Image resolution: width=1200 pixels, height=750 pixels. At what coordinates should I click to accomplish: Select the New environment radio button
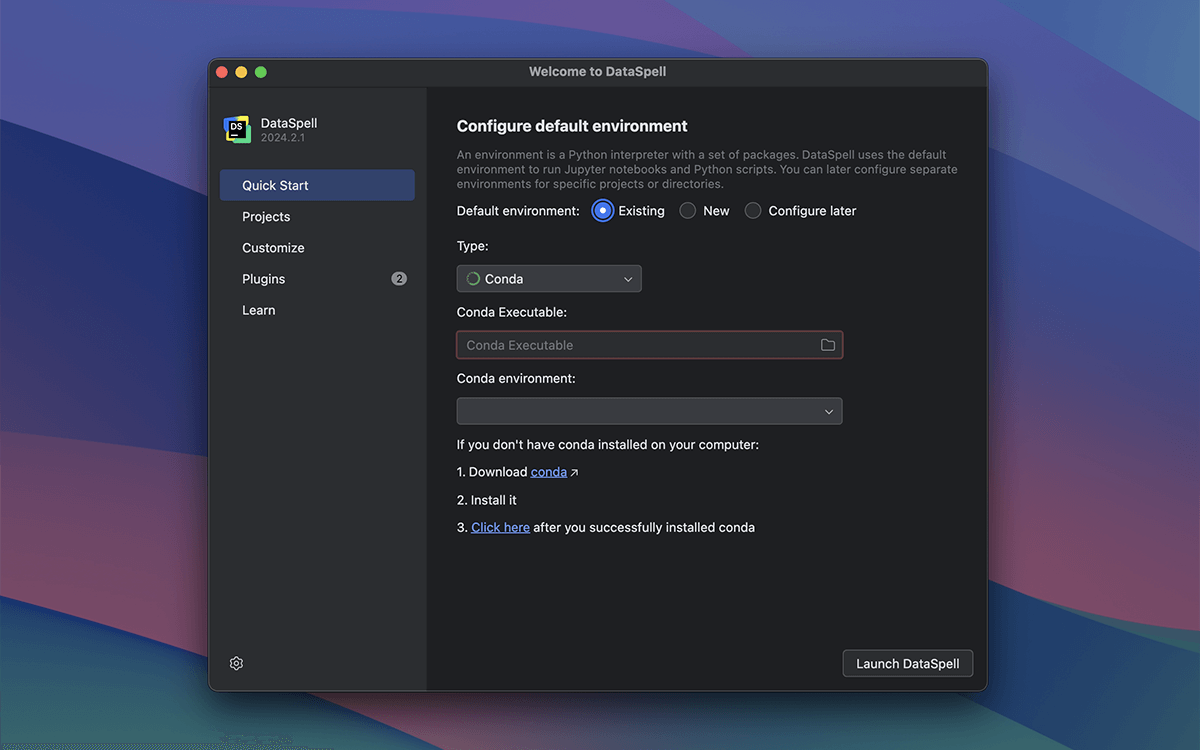(x=688, y=211)
